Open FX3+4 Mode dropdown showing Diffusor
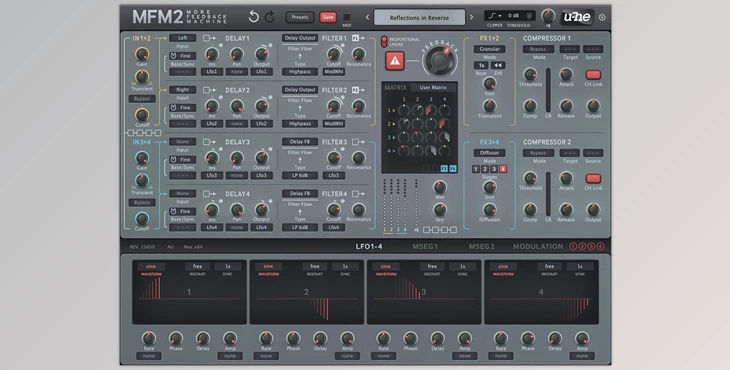Image resolution: width=730 pixels, height=370 pixels. point(489,153)
